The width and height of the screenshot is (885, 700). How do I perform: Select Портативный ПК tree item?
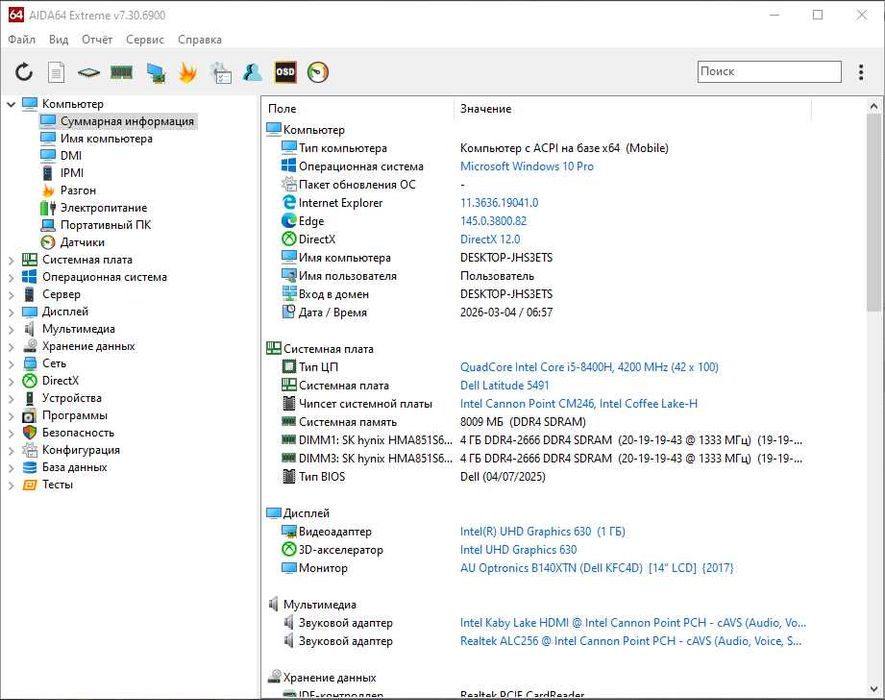pyautogui.click(x=106, y=225)
